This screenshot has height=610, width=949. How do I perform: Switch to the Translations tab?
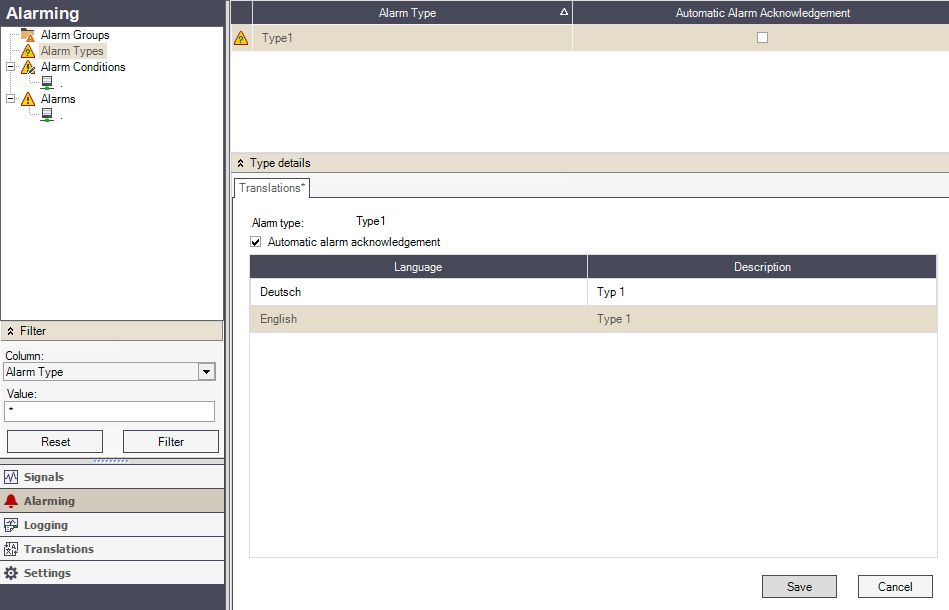[273, 188]
